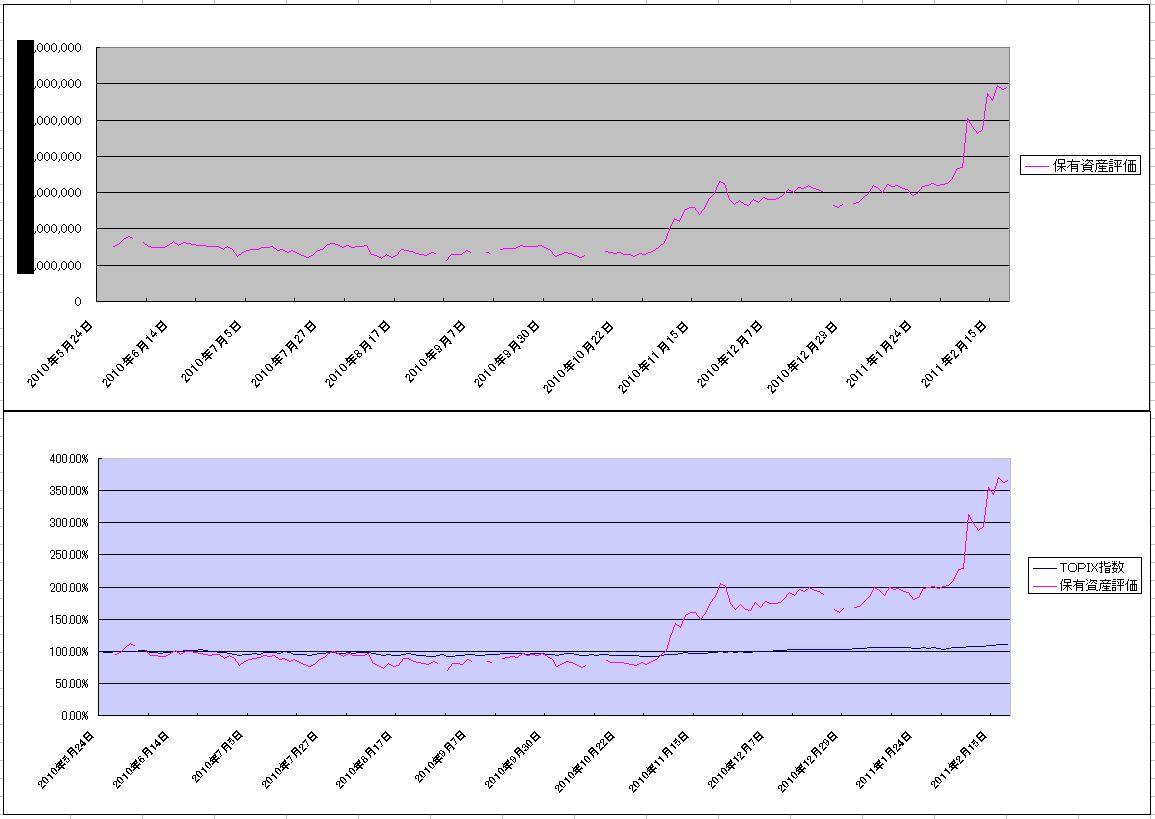Select the 400.00% label on bottom chart axis
The width and height of the screenshot is (1155, 819).
[69, 459]
